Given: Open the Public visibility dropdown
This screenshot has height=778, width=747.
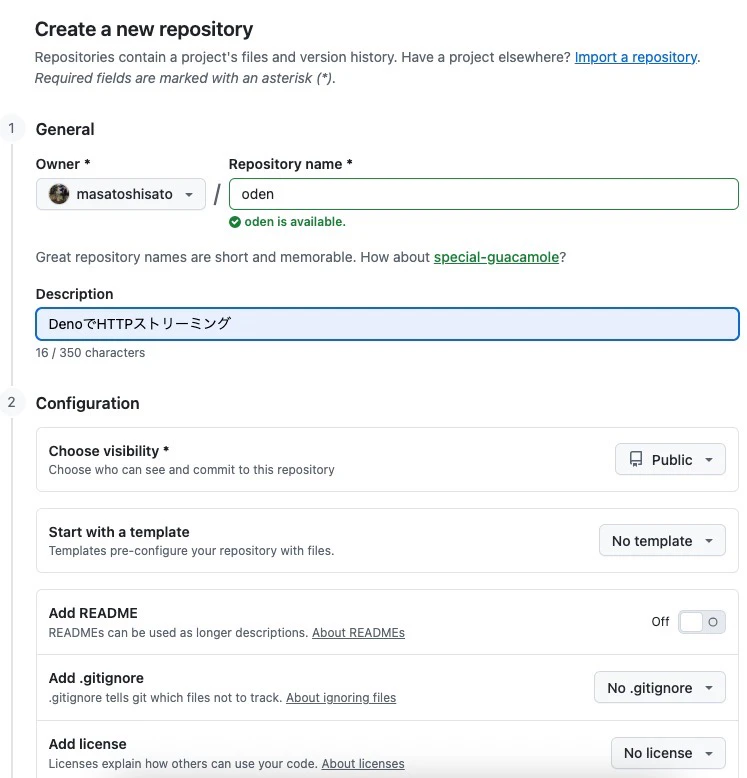Looking at the screenshot, I should point(670,460).
